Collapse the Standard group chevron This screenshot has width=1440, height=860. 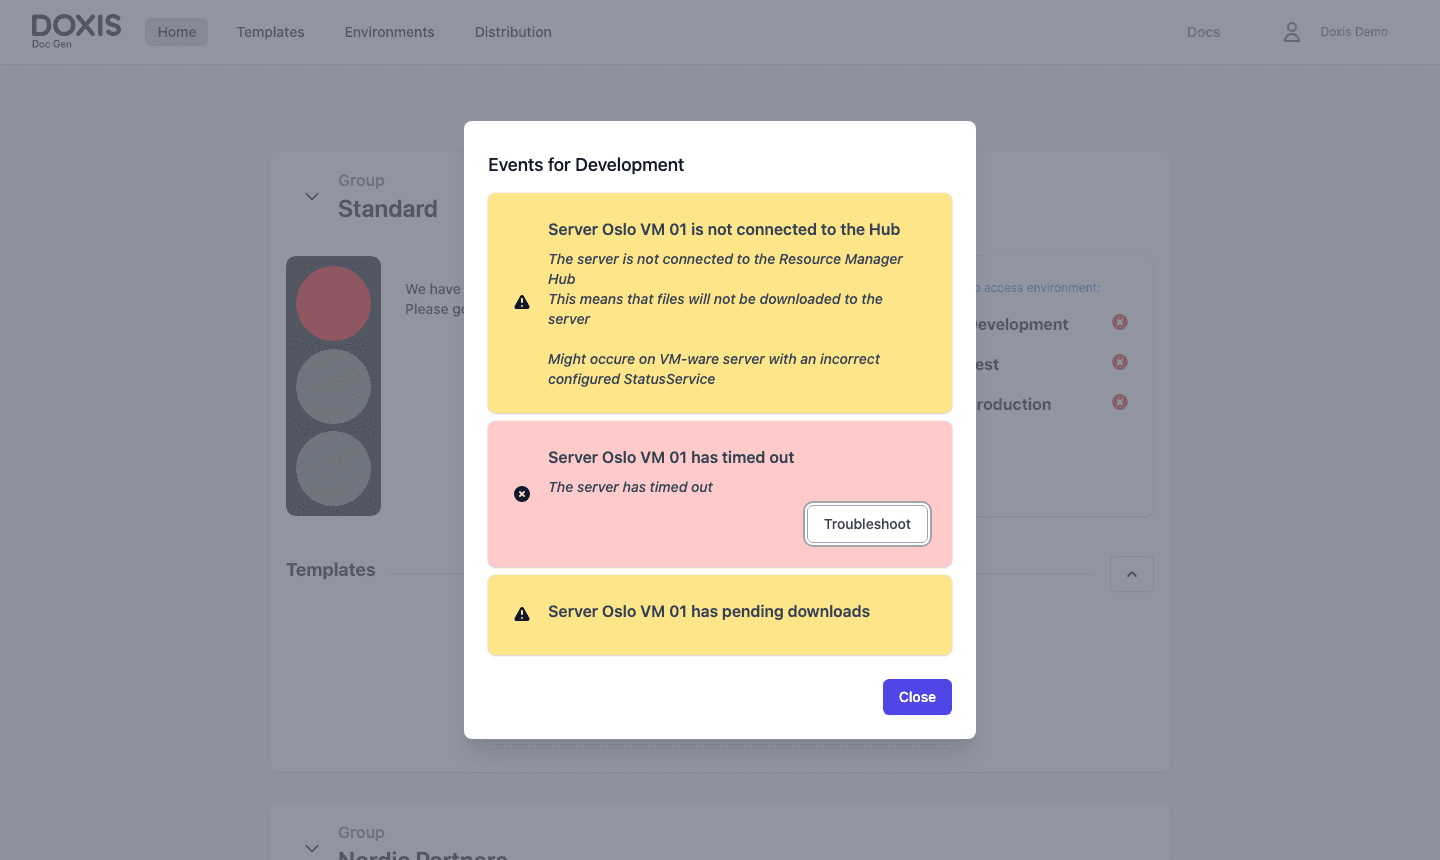tap(312, 196)
